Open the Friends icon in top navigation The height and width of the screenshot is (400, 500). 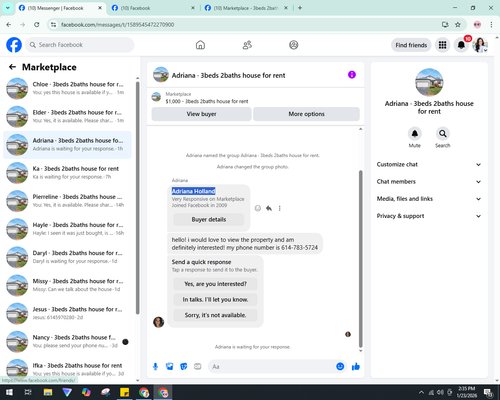pos(247,45)
